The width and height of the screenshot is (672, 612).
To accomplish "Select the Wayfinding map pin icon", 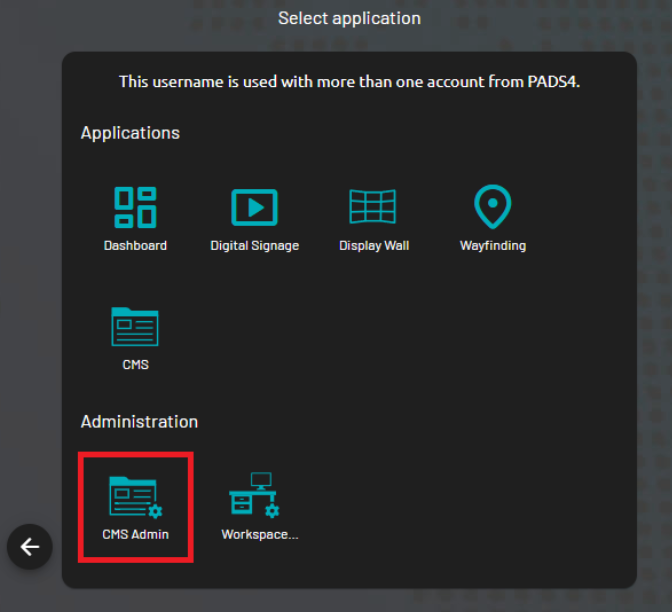I will click(x=492, y=207).
